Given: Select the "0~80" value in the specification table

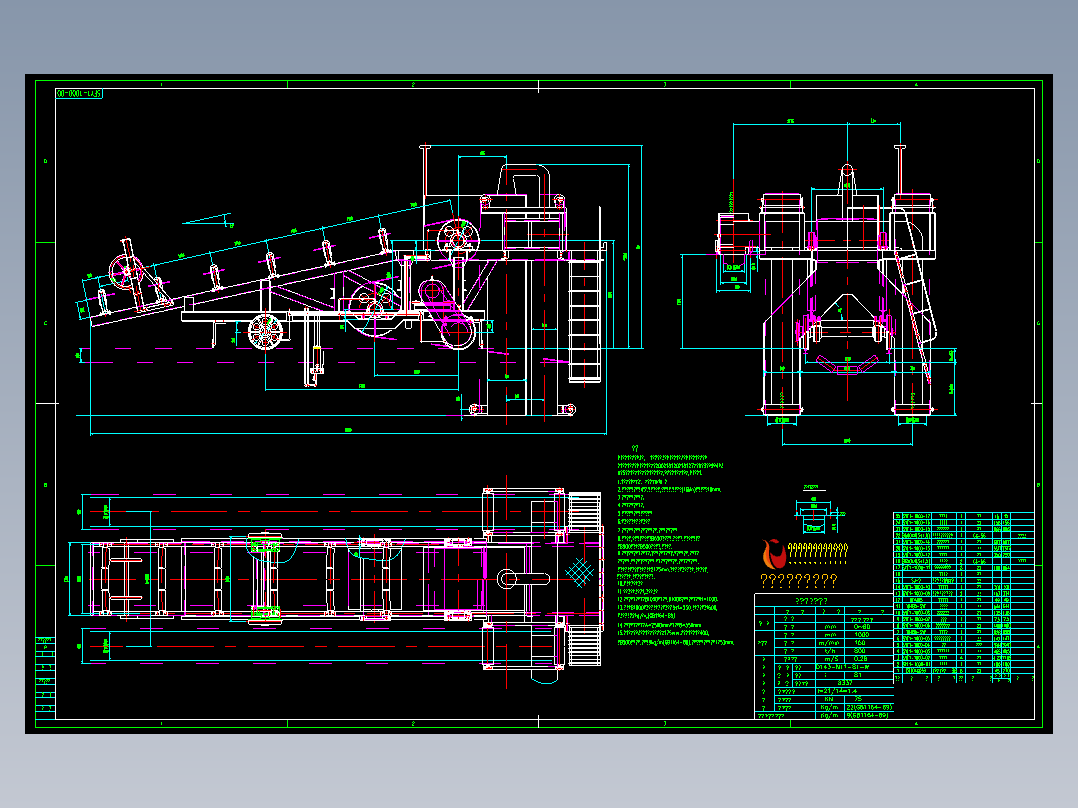Looking at the screenshot, I should pyautogui.click(x=861, y=626).
